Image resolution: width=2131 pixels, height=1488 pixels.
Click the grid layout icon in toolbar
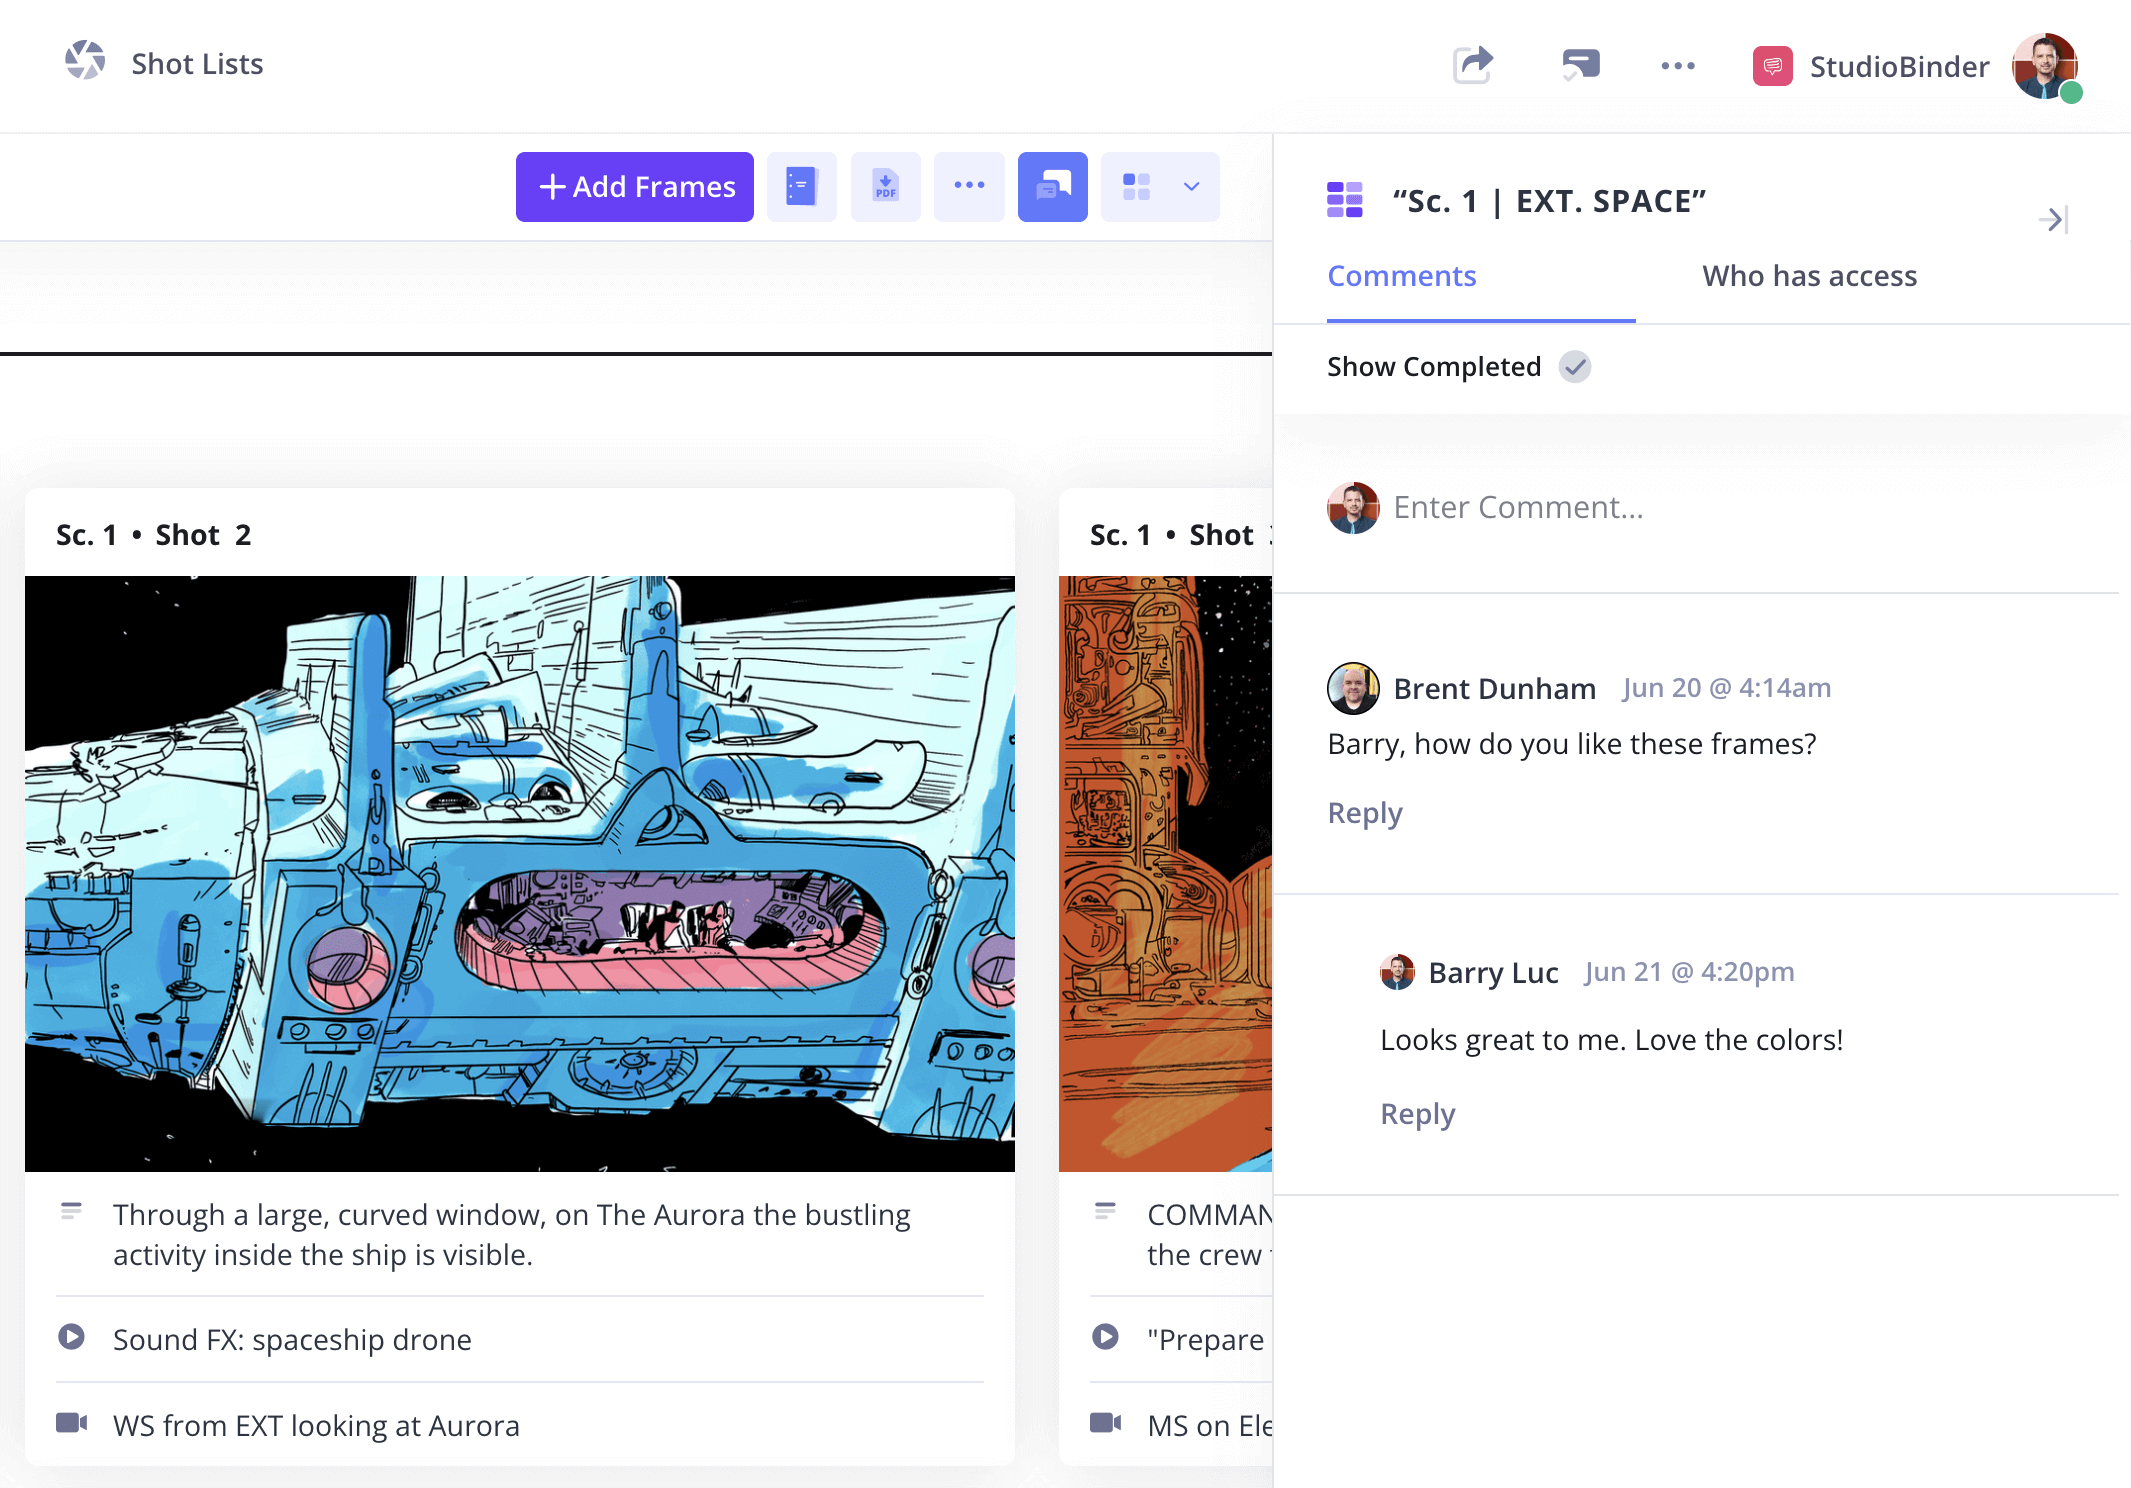coord(1135,186)
